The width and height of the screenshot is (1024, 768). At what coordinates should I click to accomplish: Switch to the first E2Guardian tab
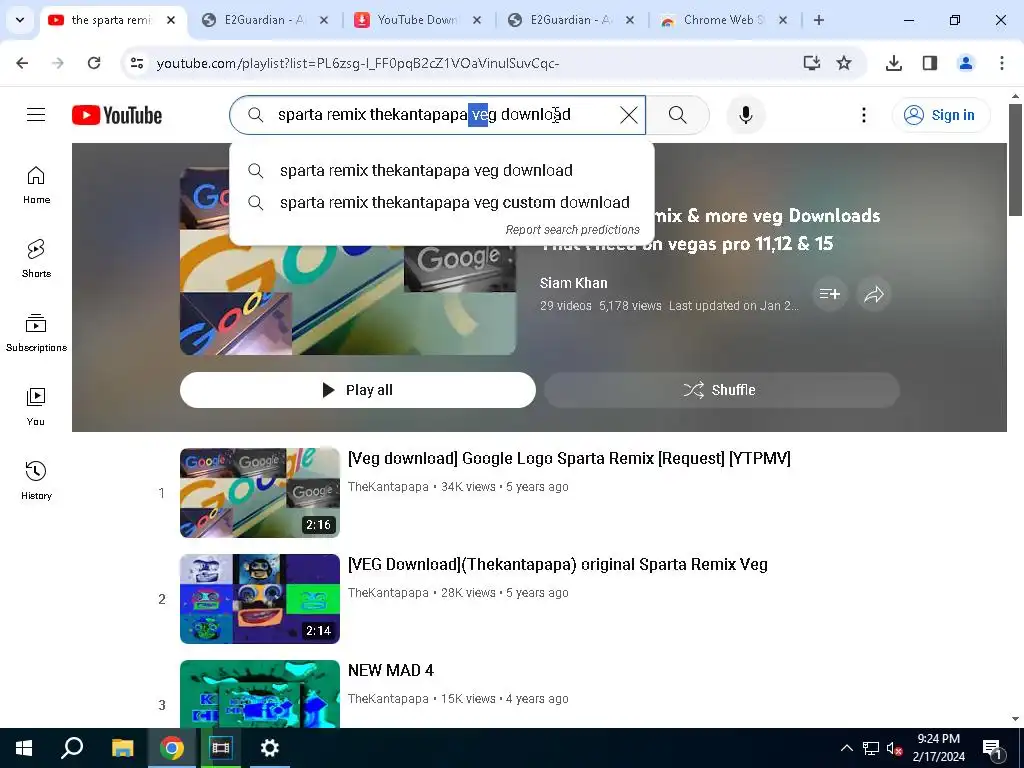pos(265,20)
